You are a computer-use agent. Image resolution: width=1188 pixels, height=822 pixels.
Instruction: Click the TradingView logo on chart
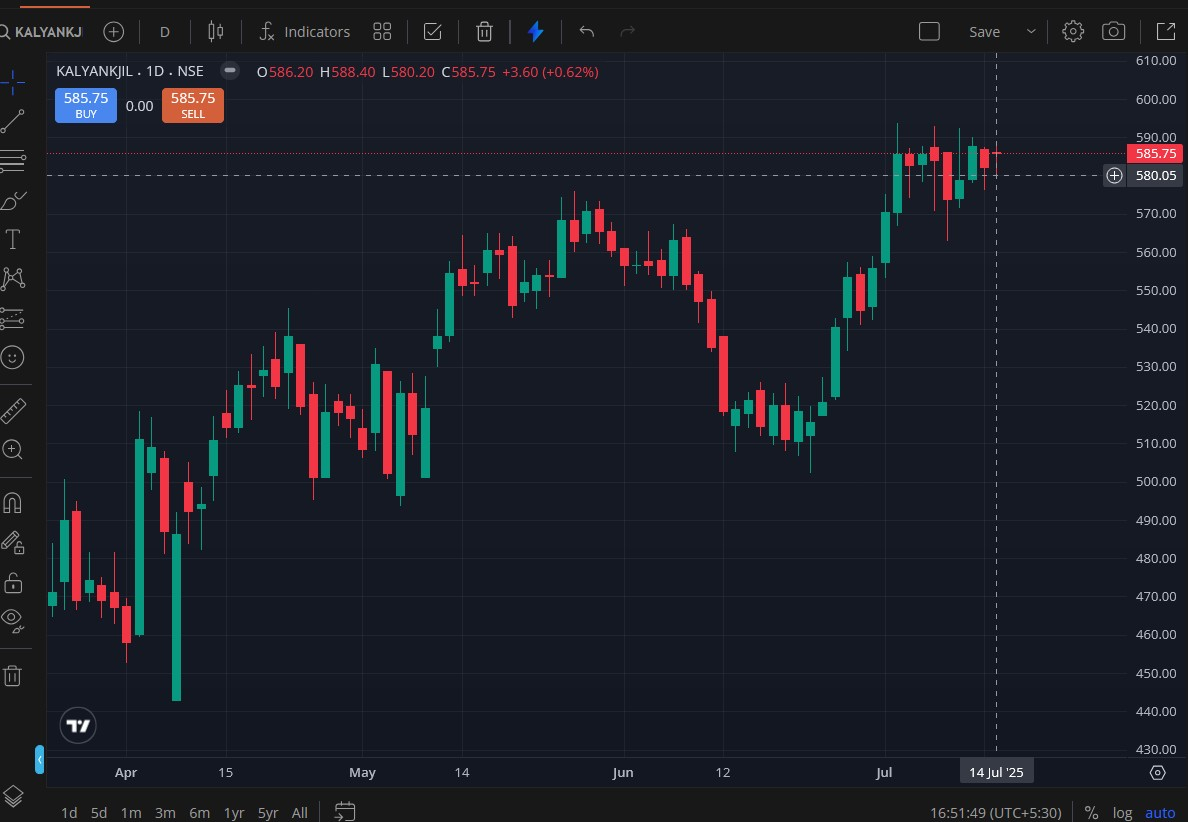pos(78,726)
